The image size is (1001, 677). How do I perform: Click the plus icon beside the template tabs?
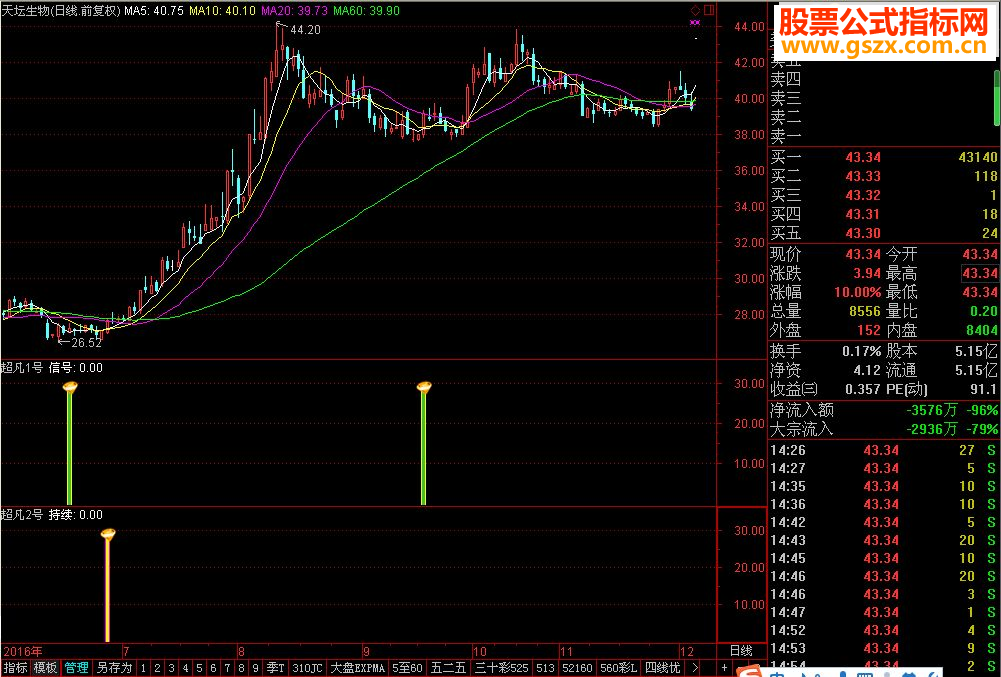point(725,668)
